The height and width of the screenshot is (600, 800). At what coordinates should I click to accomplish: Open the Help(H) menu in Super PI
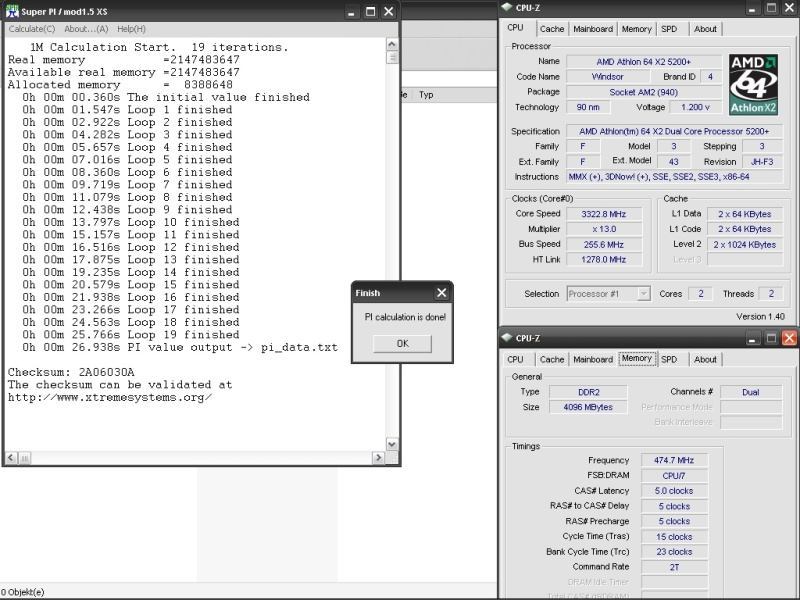(131, 29)
